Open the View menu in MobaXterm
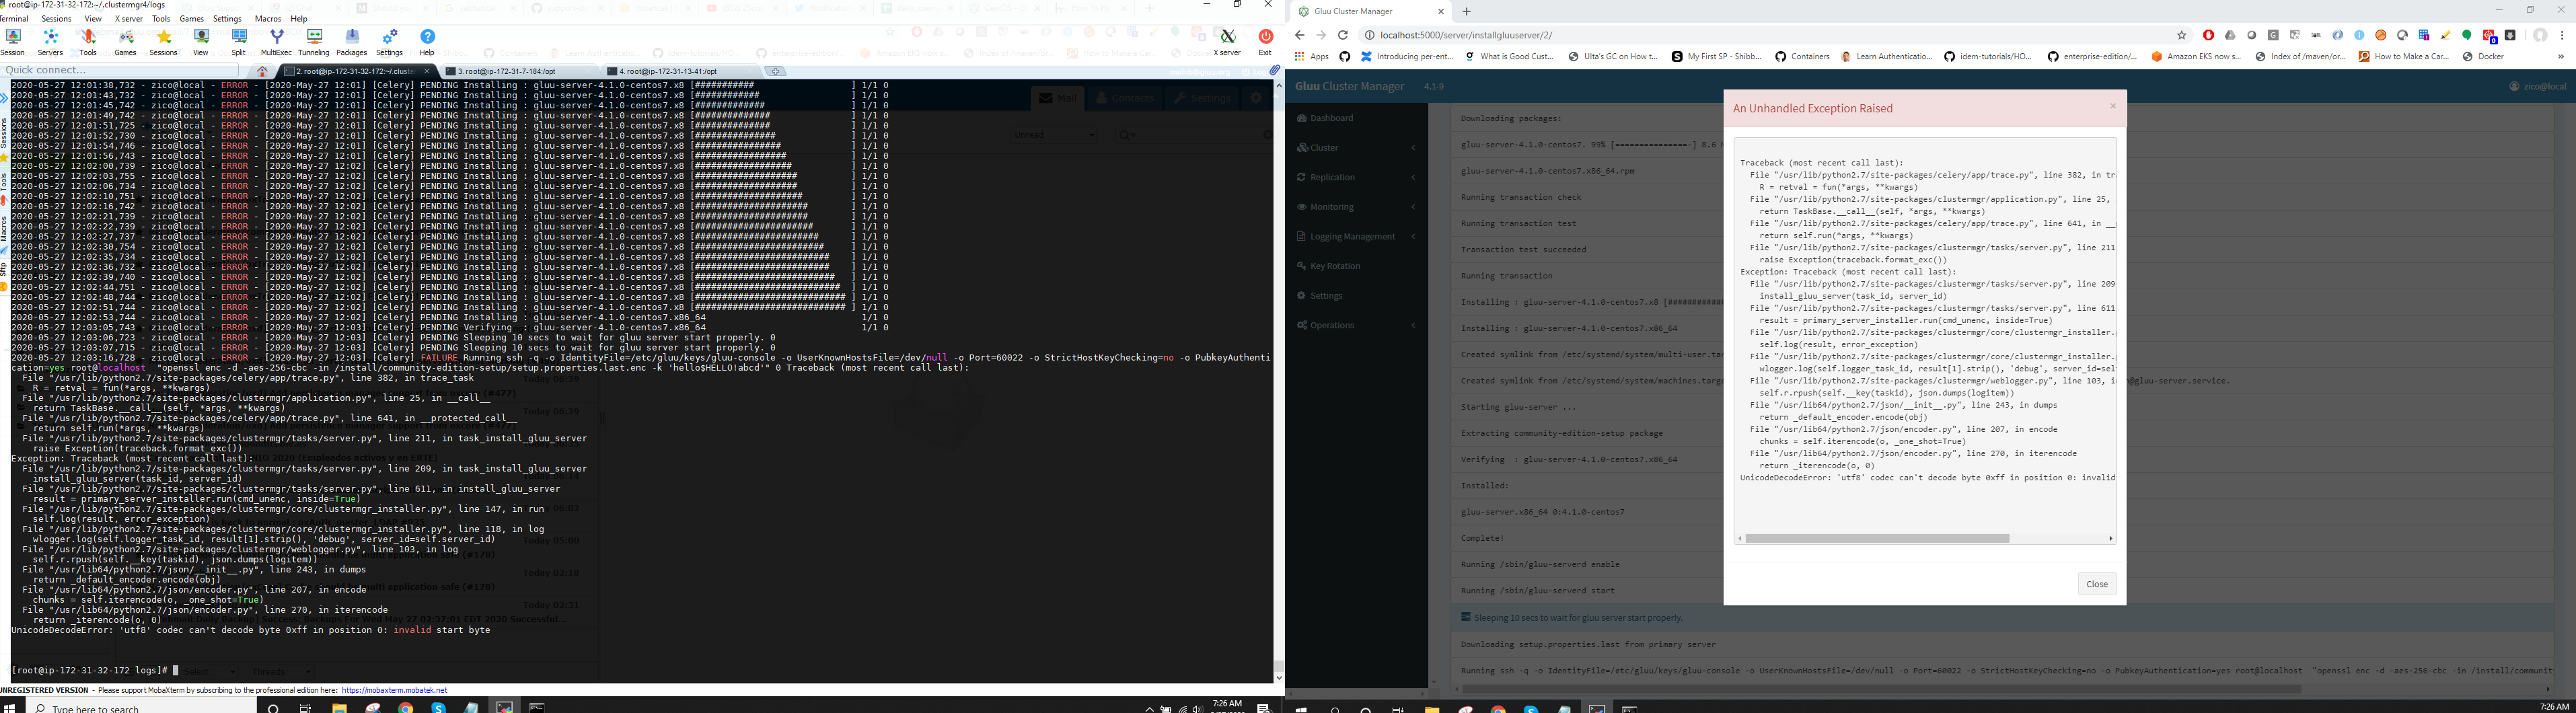 [93, 19]
